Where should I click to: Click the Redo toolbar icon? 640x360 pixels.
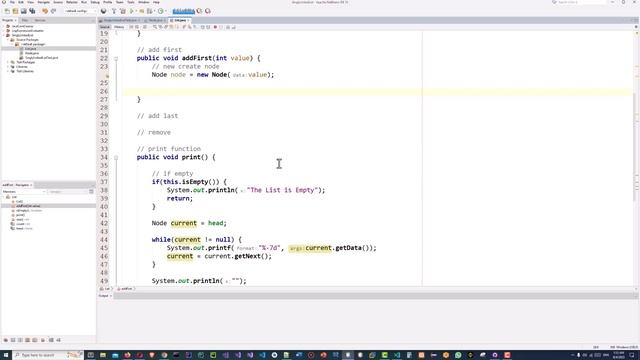tap(53, 11)
